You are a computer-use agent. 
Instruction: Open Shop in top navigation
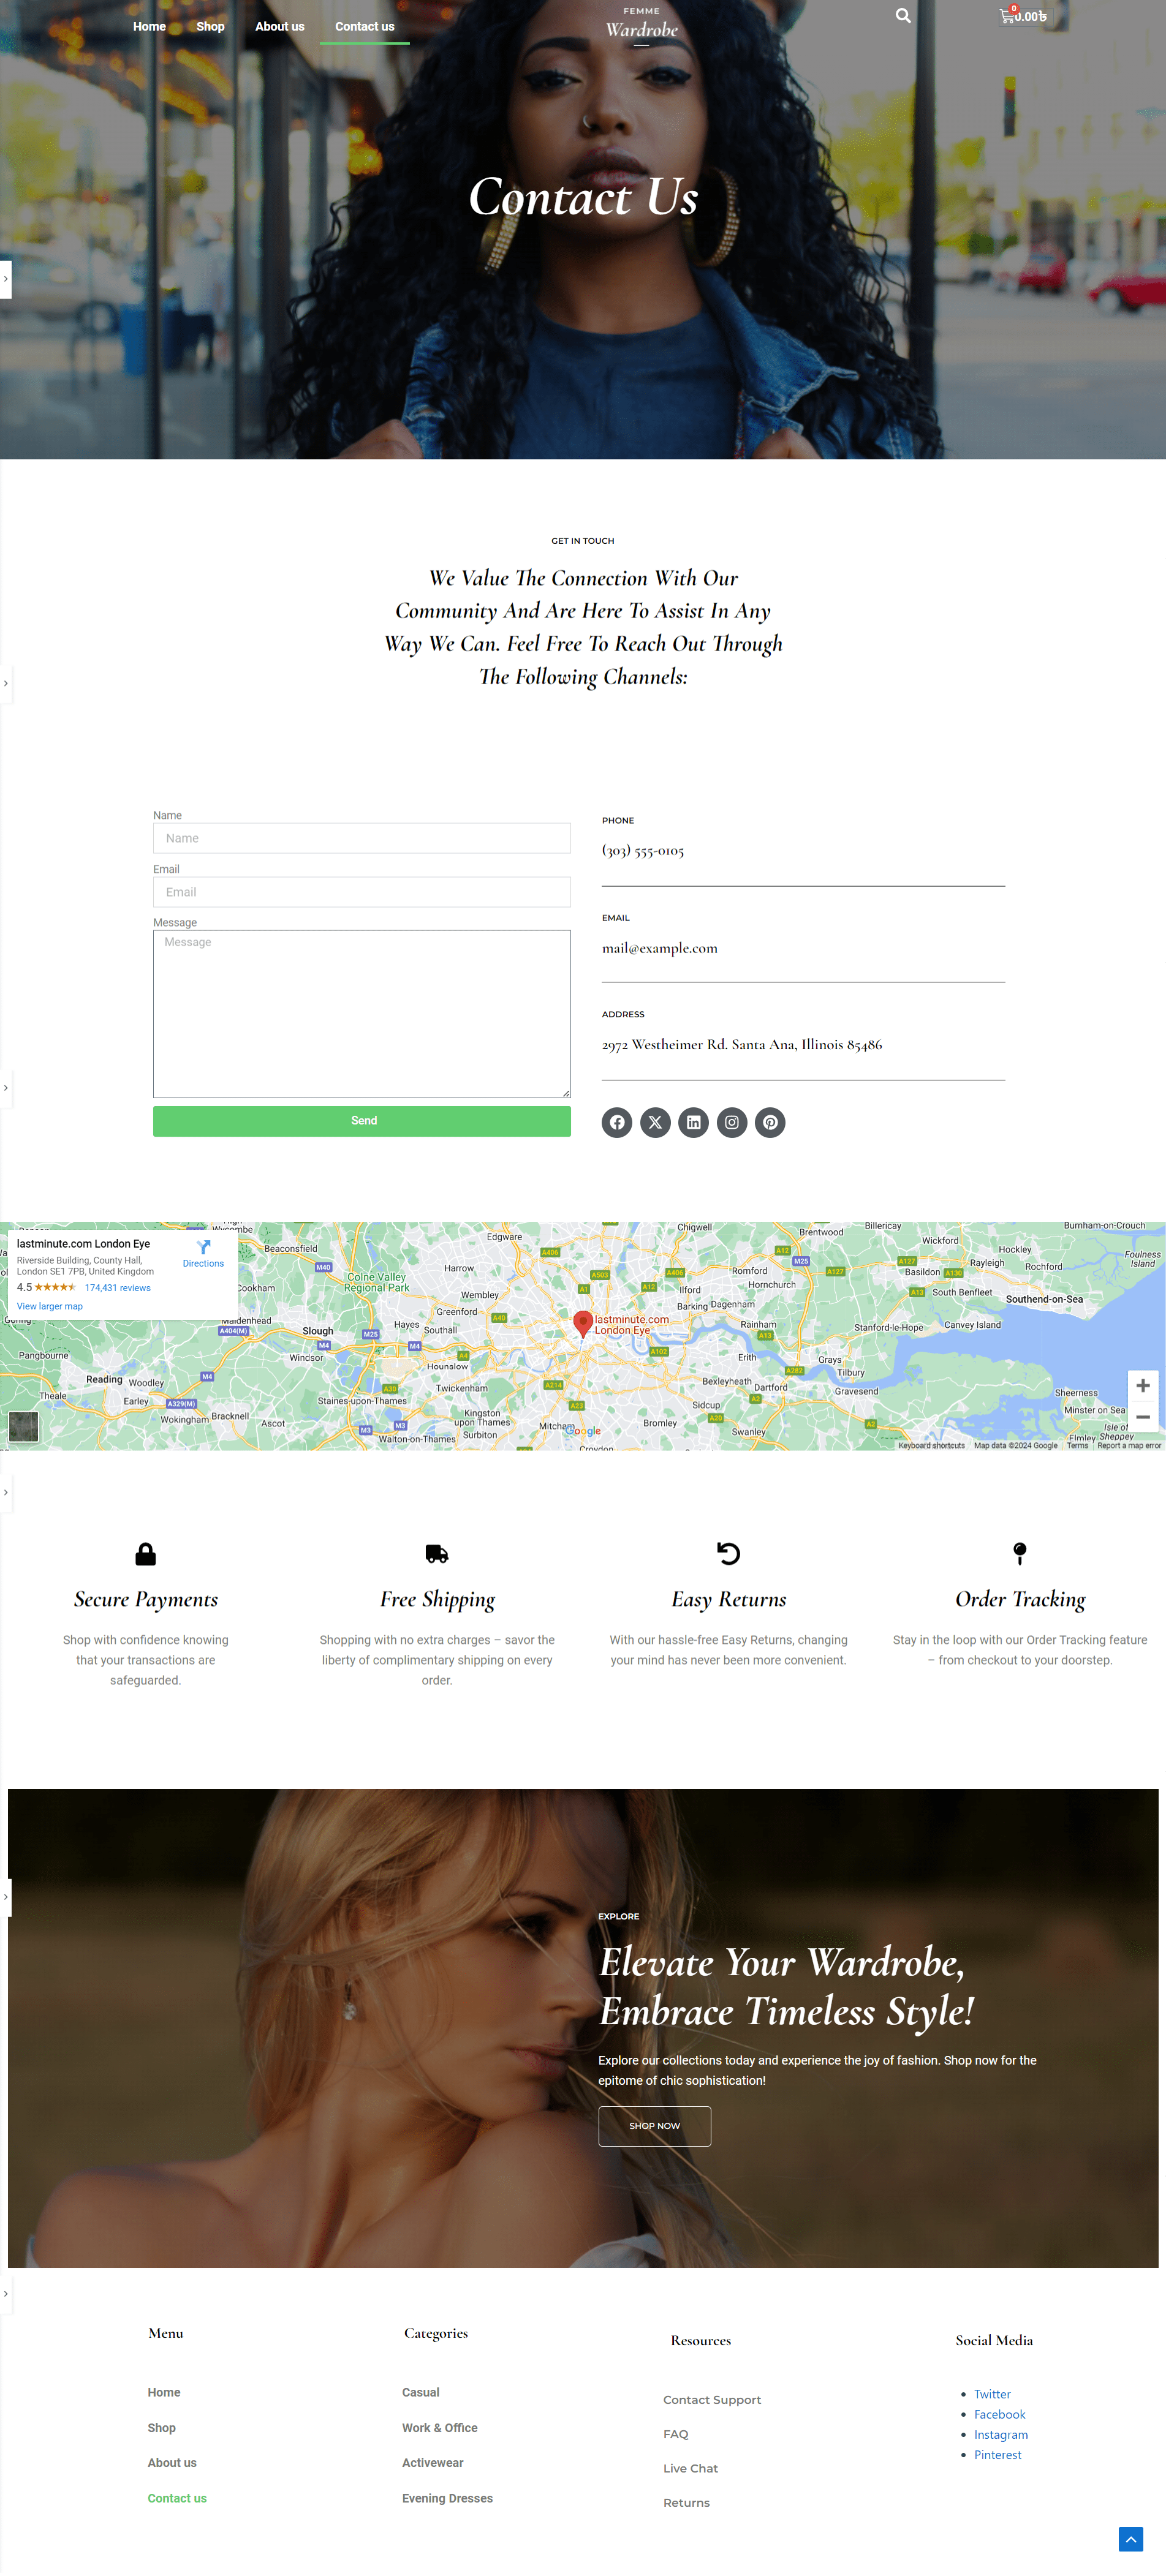pyautogui.click(x=210, y=26)
